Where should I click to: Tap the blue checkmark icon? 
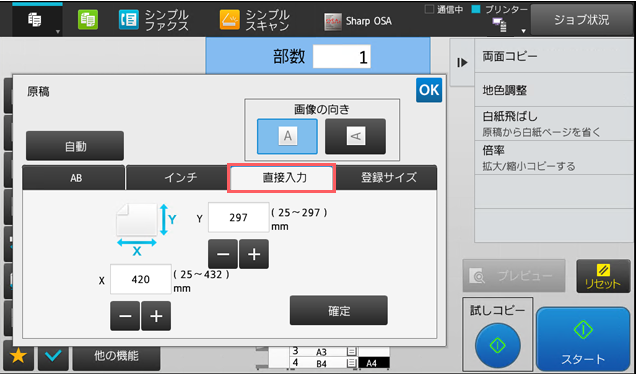point(54,356)
